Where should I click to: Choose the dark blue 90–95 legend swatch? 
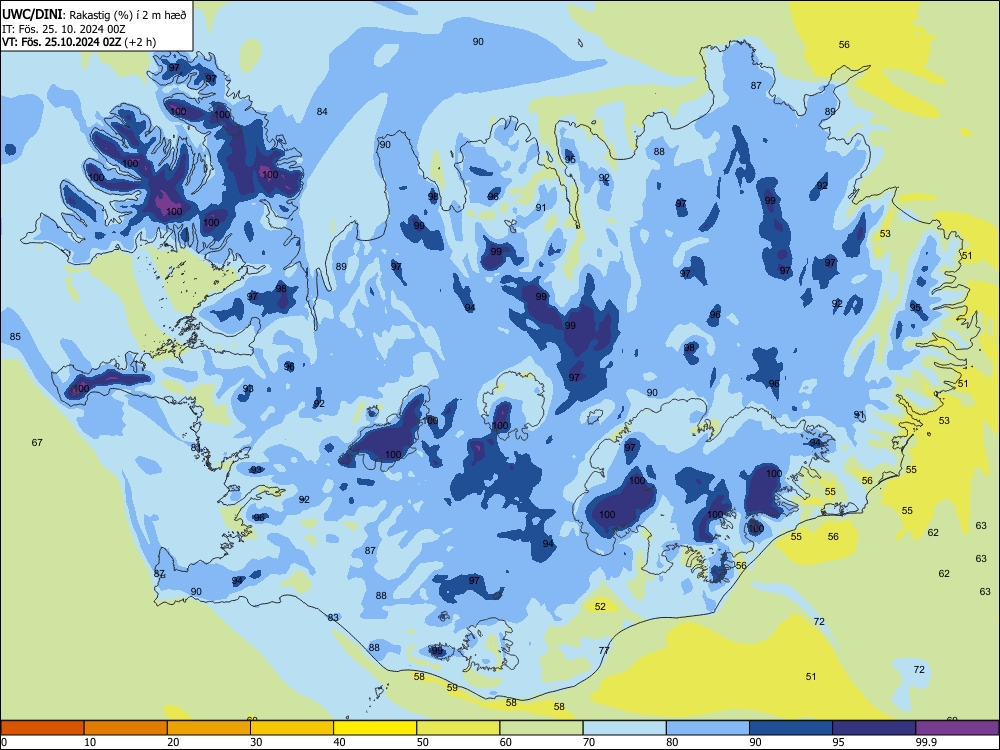click(791, 728)
